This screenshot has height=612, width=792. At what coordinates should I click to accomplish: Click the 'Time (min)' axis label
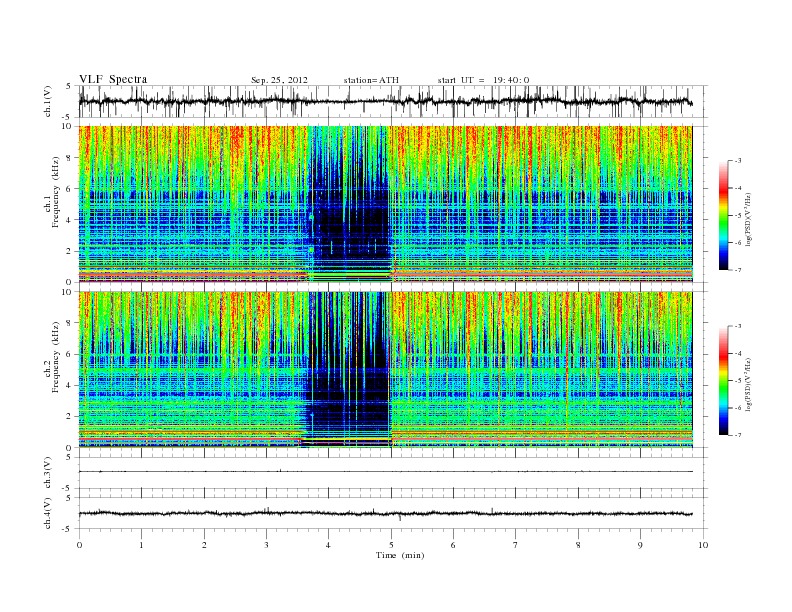(x=400, y=555)
